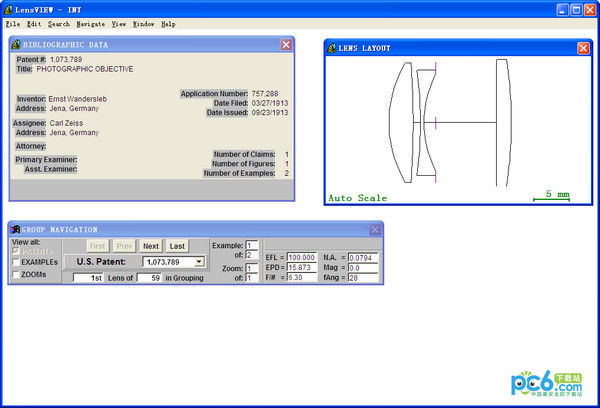600x408 pixels.
Task: Go to the Next lens
Action: click(150, 245)
